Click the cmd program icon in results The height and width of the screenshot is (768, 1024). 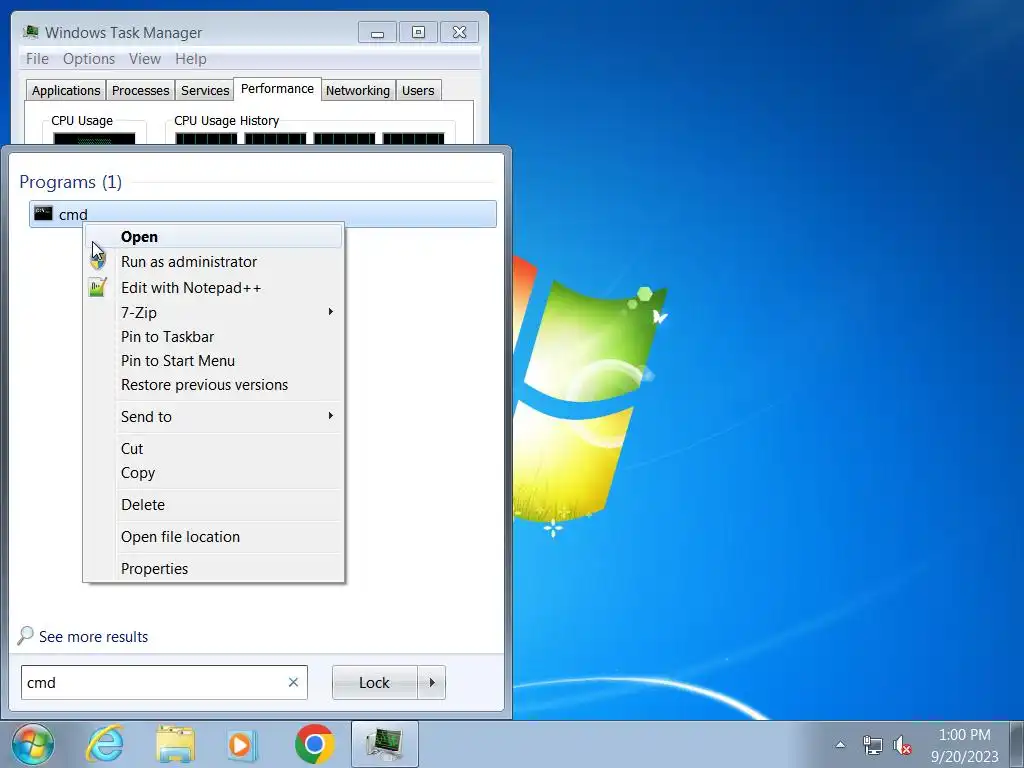(43, 214)
